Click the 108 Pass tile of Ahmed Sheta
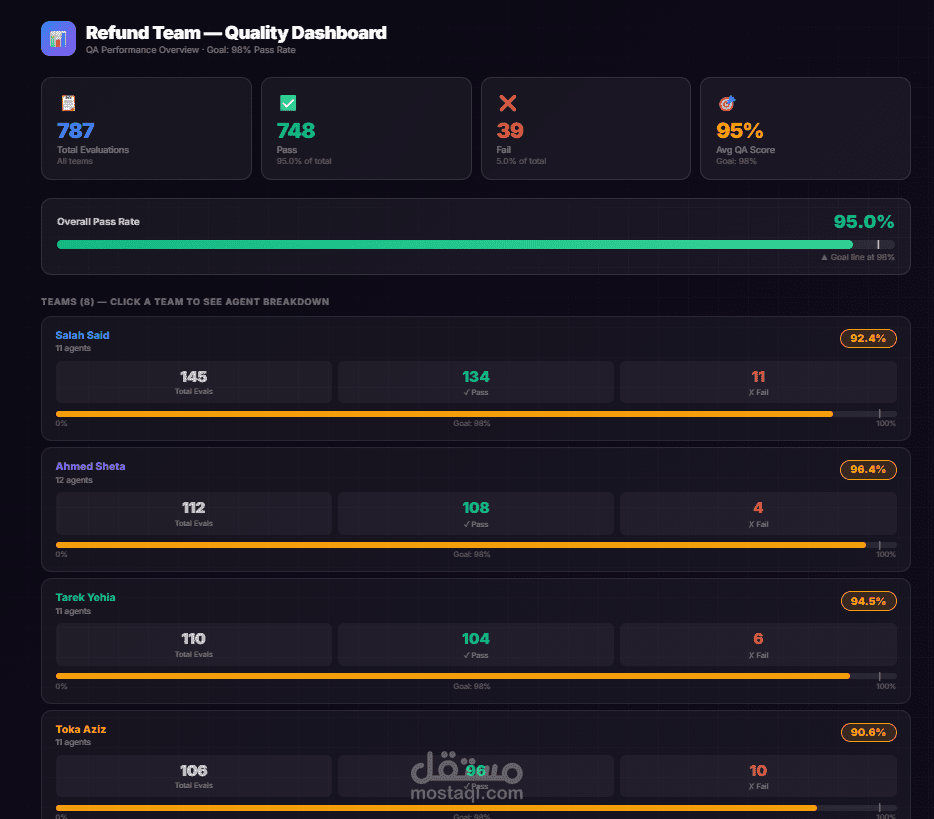Screen dimensions: 934x819 pos(475,513)
